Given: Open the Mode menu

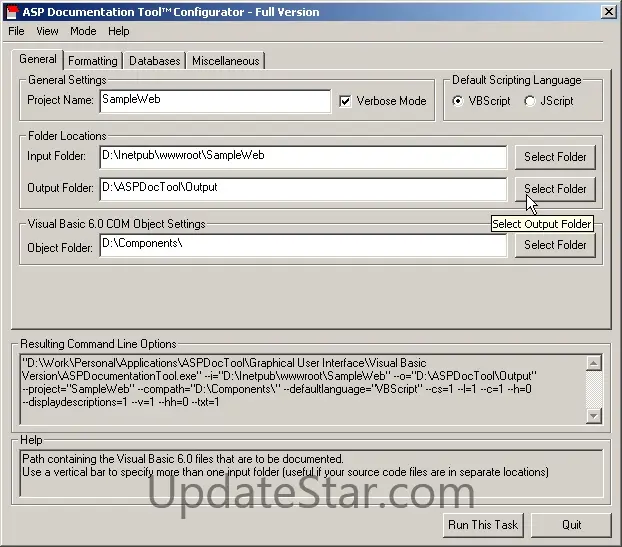Looking at the screenshot, I should (83, 31).
